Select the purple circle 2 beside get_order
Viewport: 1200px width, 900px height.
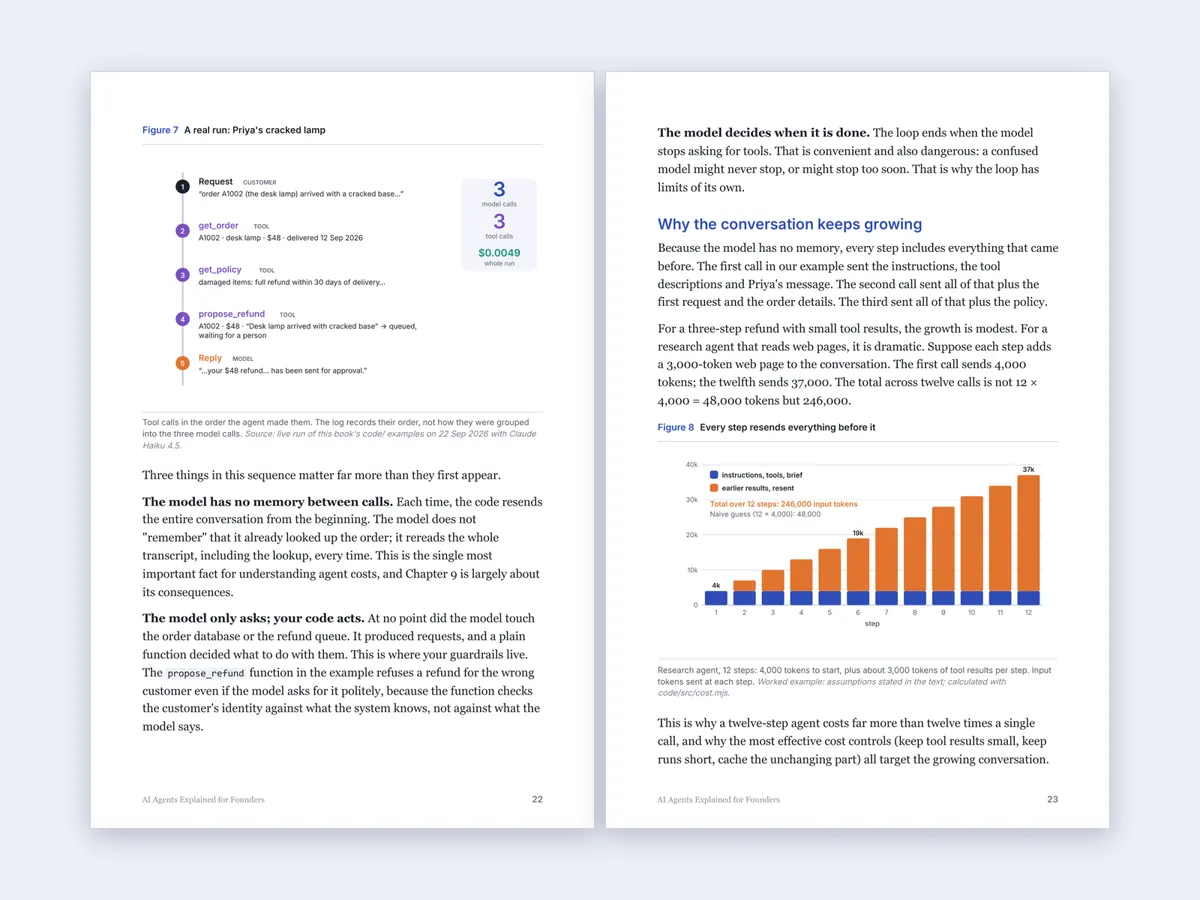click(182, 230)
